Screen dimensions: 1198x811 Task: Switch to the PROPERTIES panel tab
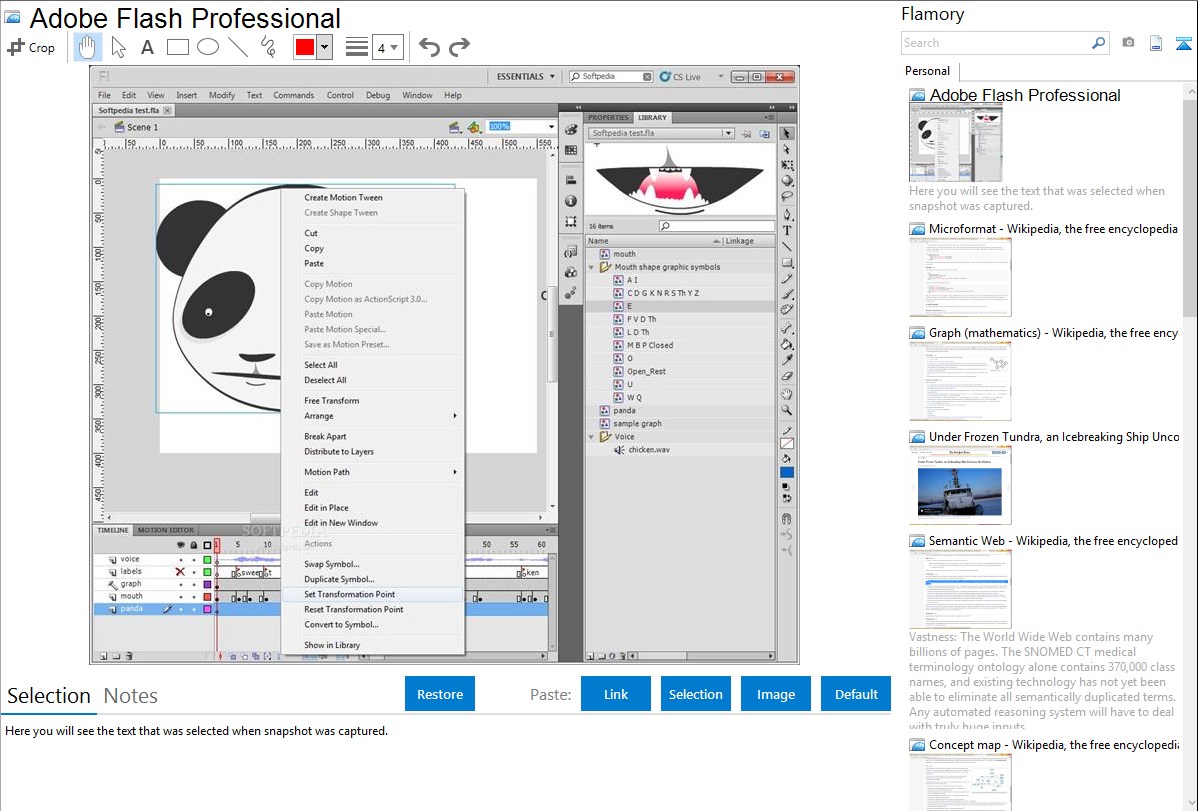[608, 118]
